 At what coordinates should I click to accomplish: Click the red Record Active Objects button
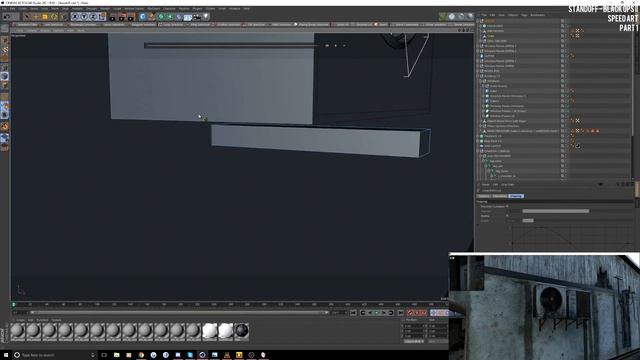pyautogui.click(x=410, y=313)
